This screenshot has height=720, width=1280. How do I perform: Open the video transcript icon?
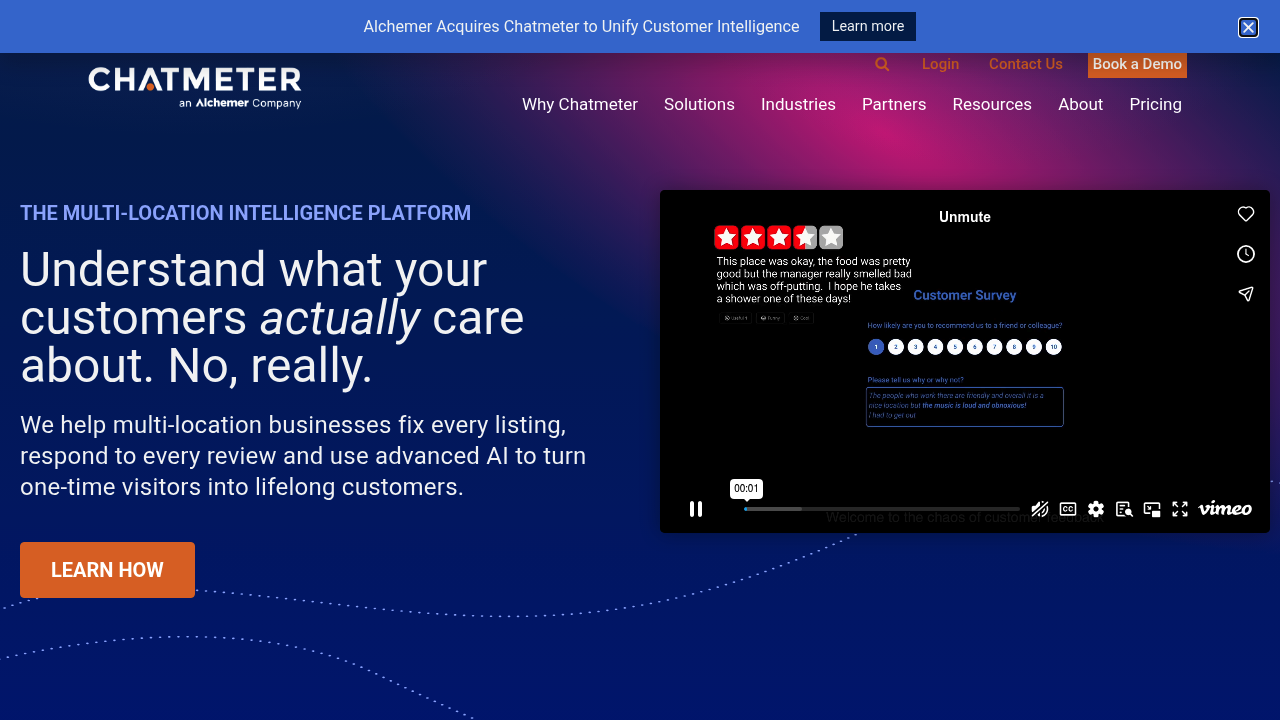pos(1124,509)
